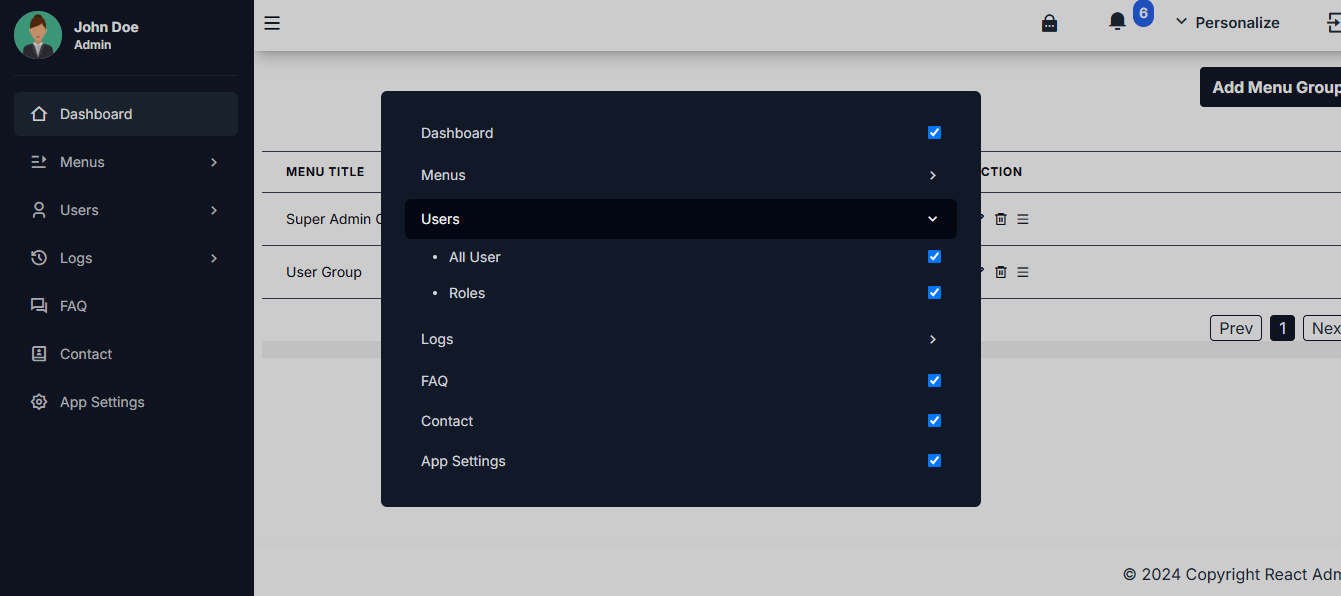Disable the Roles checkbox
The height and width of the screenshot is (596, 1341).
(x=933, y=292)
